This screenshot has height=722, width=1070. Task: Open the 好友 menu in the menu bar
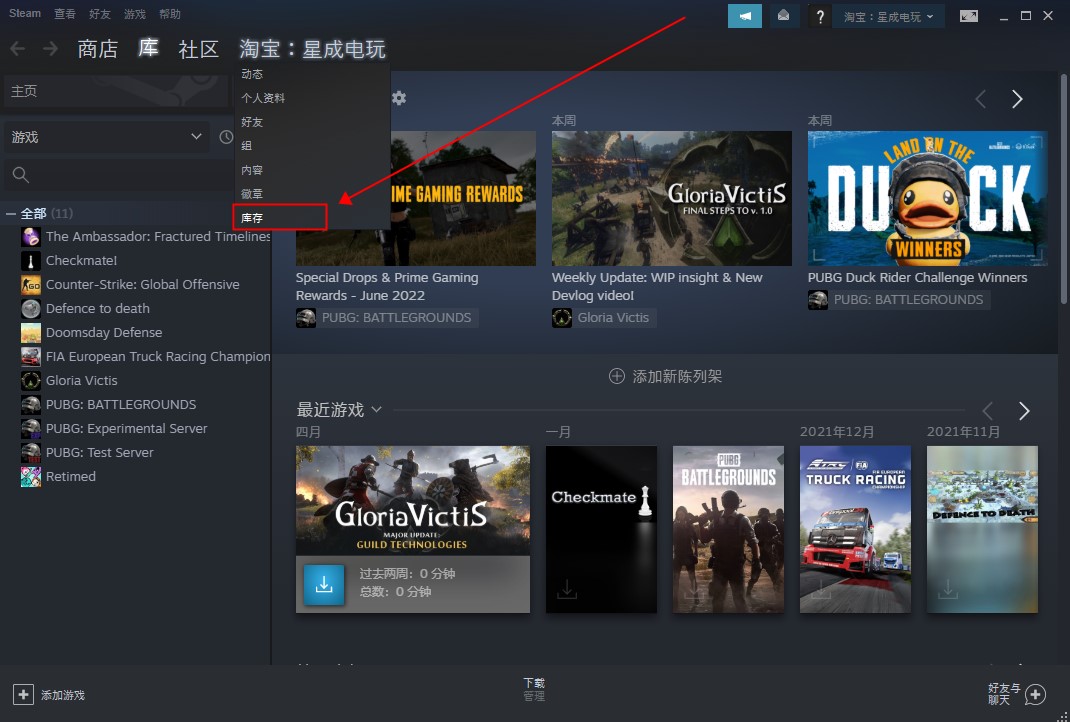pos(100,14)
